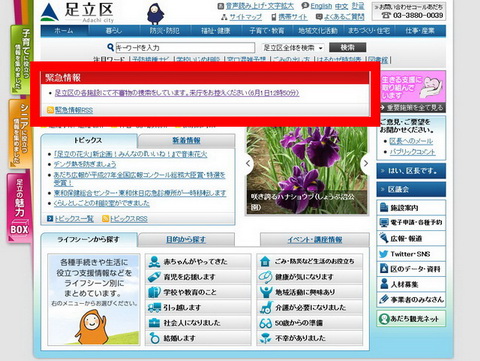Click the Twitter bird icon
Image resolution: width=480 pixels, height=361 pixels.
click(x=384, y=254)
